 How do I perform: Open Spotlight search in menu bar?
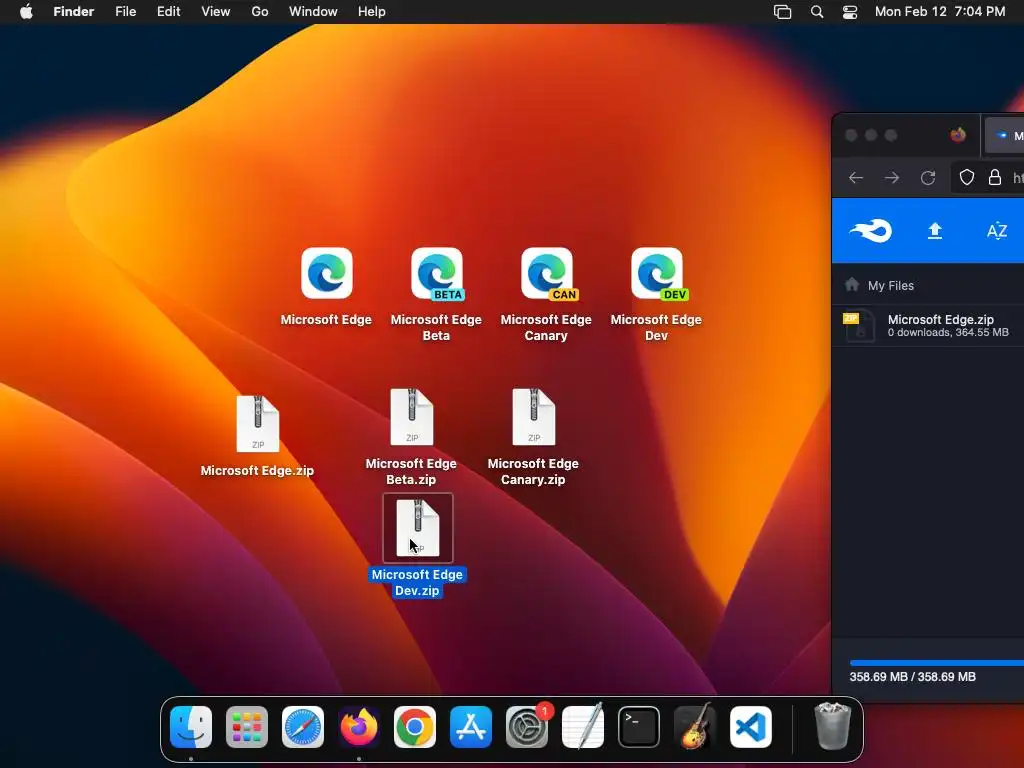817,12
